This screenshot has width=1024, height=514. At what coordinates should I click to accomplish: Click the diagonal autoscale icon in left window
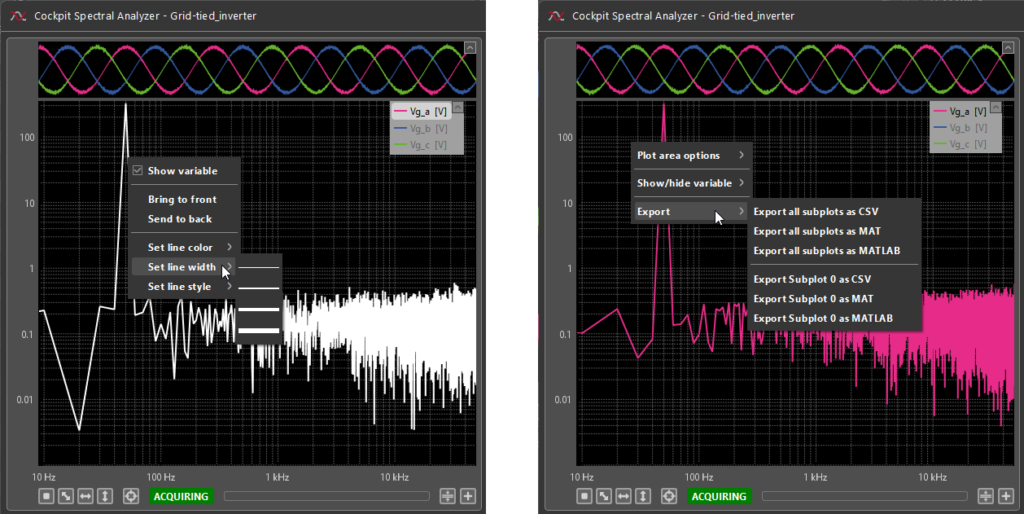66,496
